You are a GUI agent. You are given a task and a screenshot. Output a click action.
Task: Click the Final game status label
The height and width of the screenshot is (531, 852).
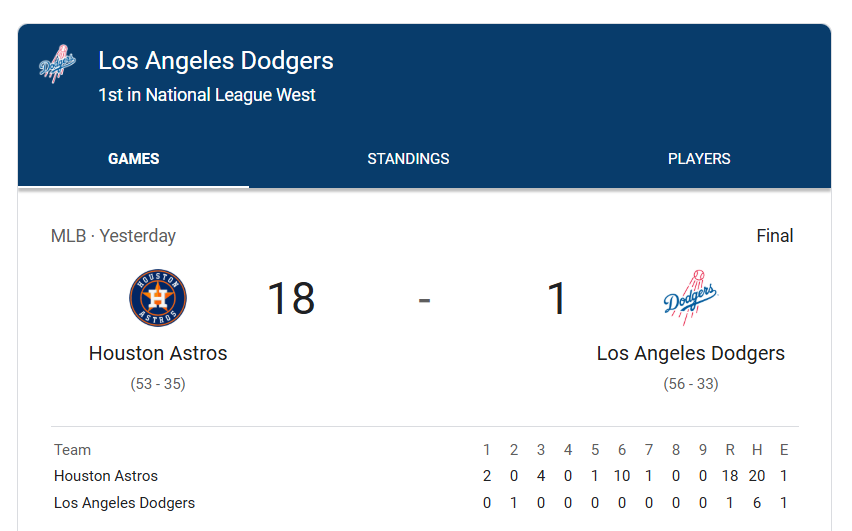click(x=775, y=236)
